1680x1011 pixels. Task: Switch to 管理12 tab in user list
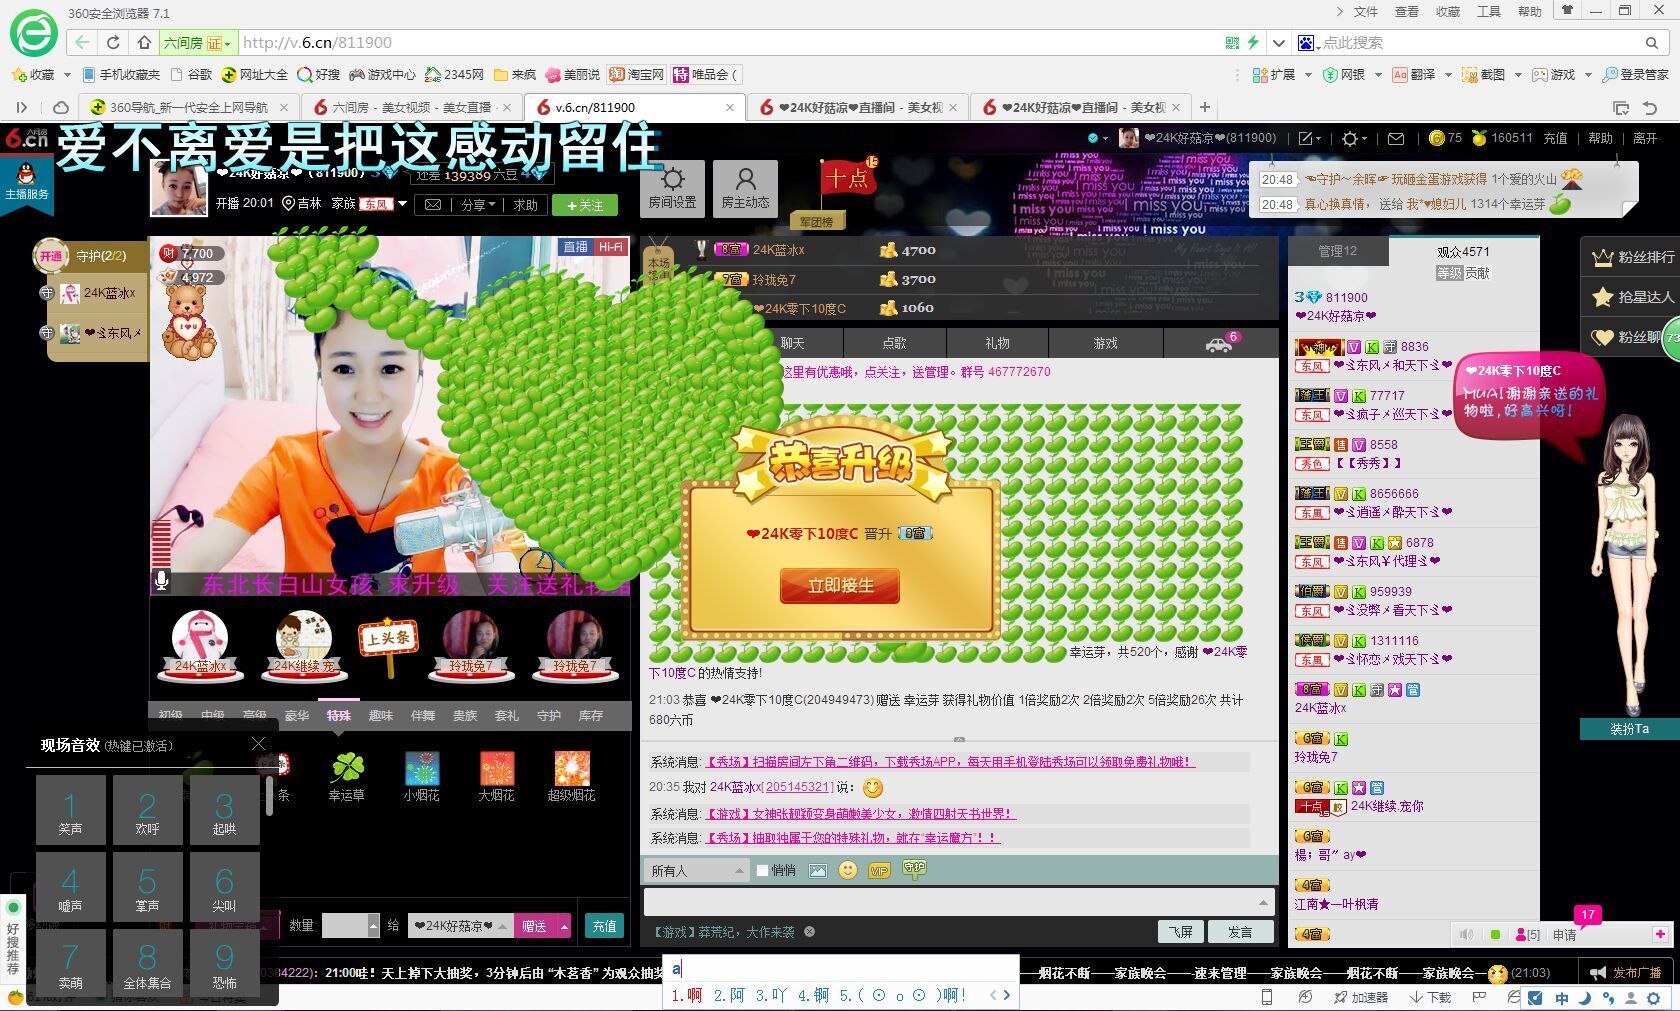(1337, 251)
